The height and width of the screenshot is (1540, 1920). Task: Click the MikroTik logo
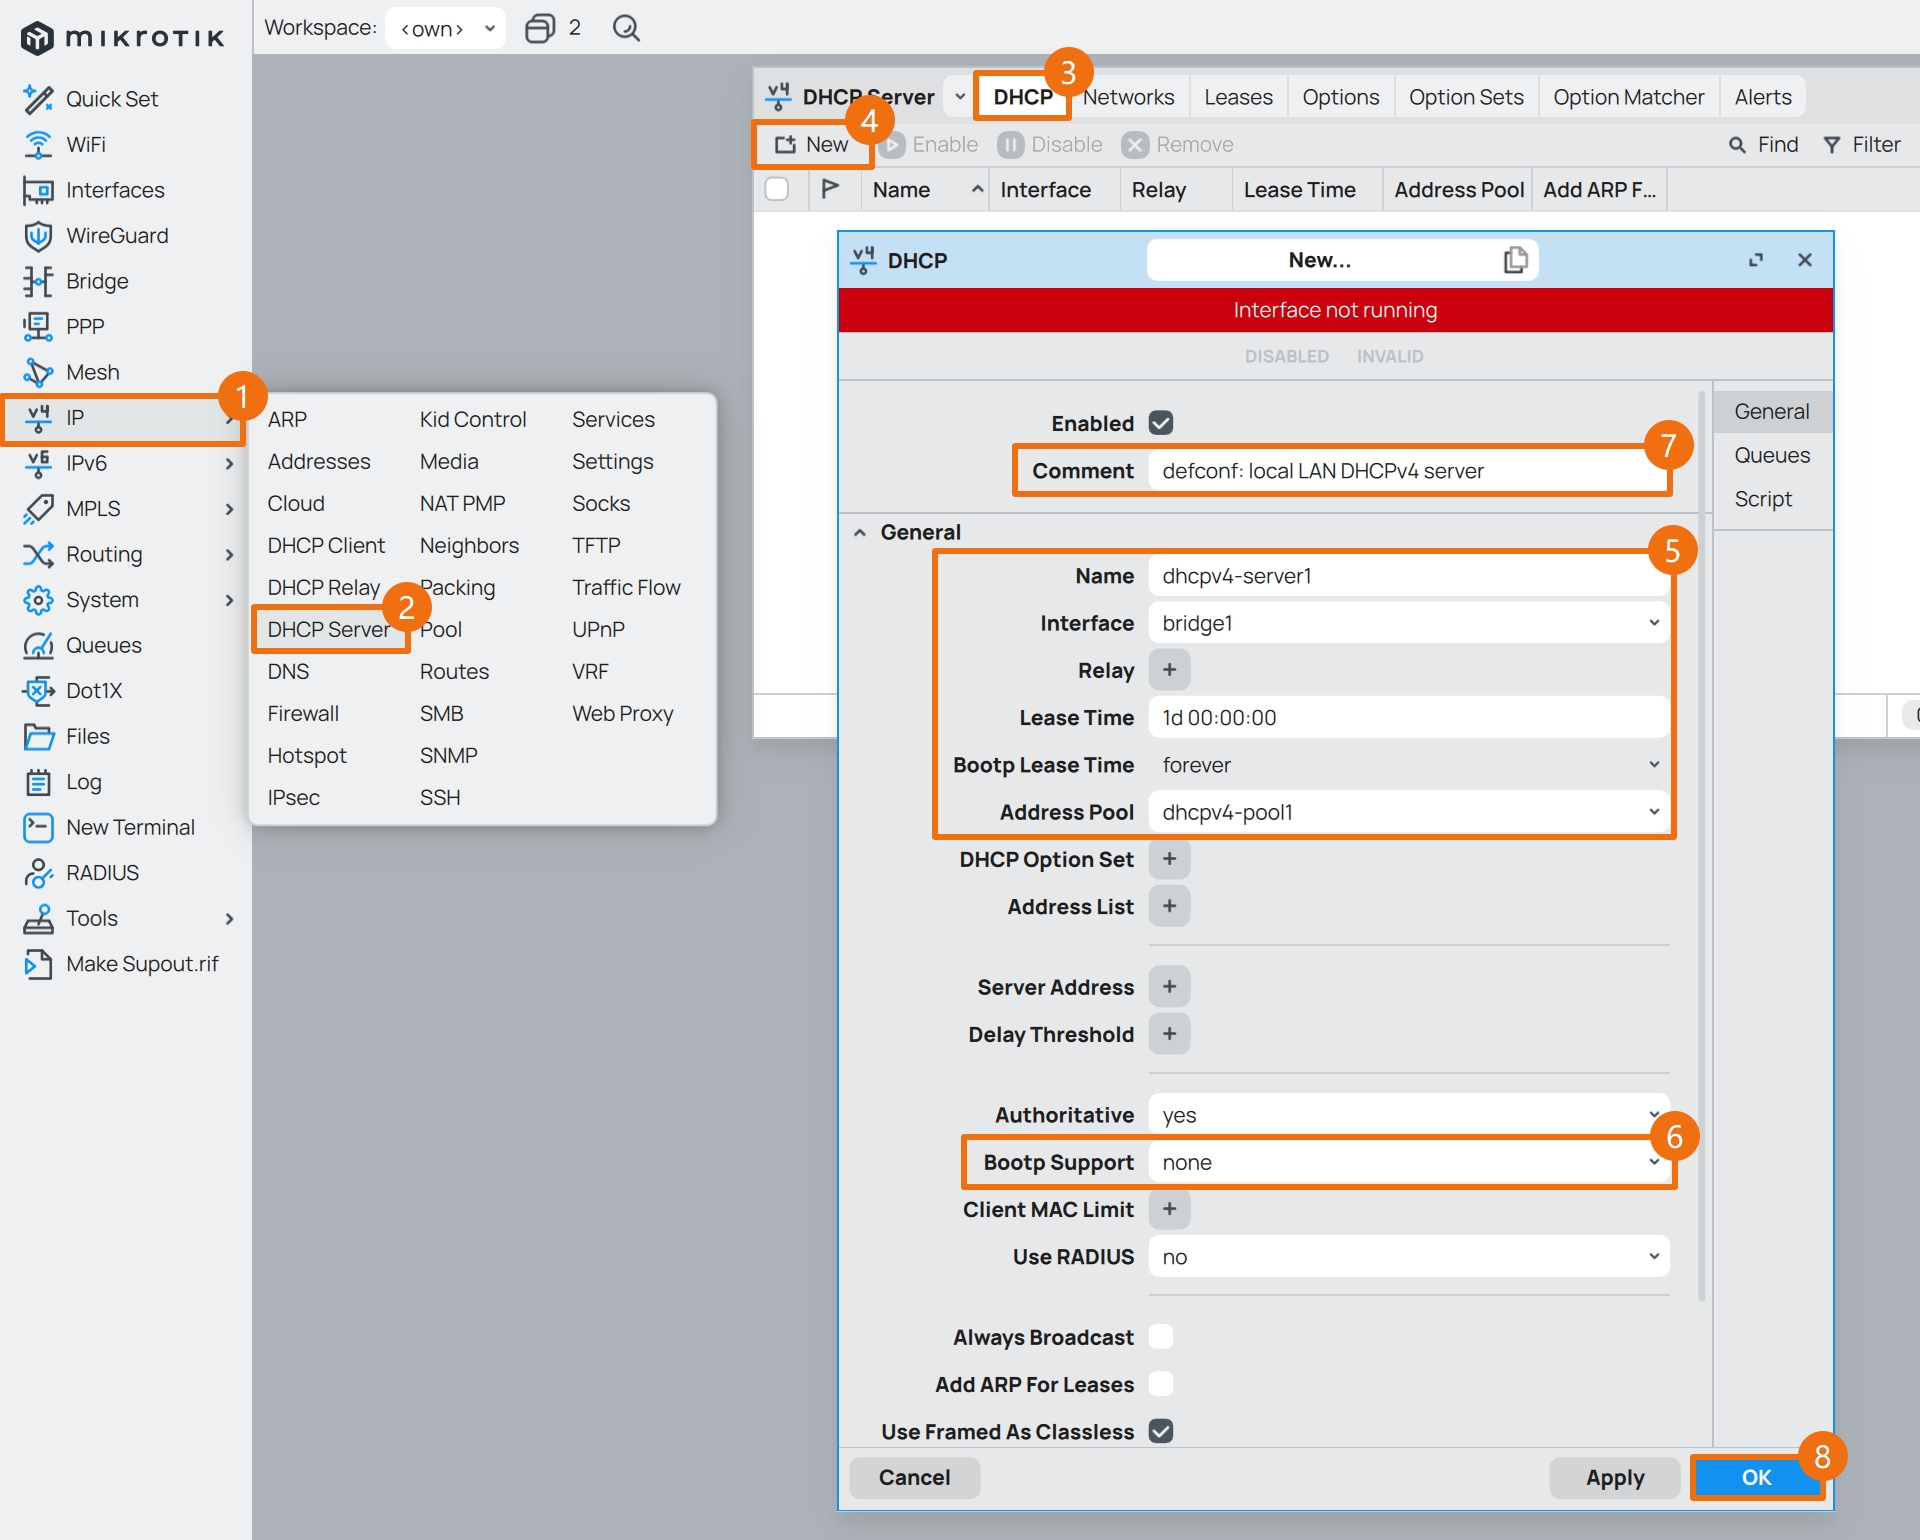coord(122,38)
